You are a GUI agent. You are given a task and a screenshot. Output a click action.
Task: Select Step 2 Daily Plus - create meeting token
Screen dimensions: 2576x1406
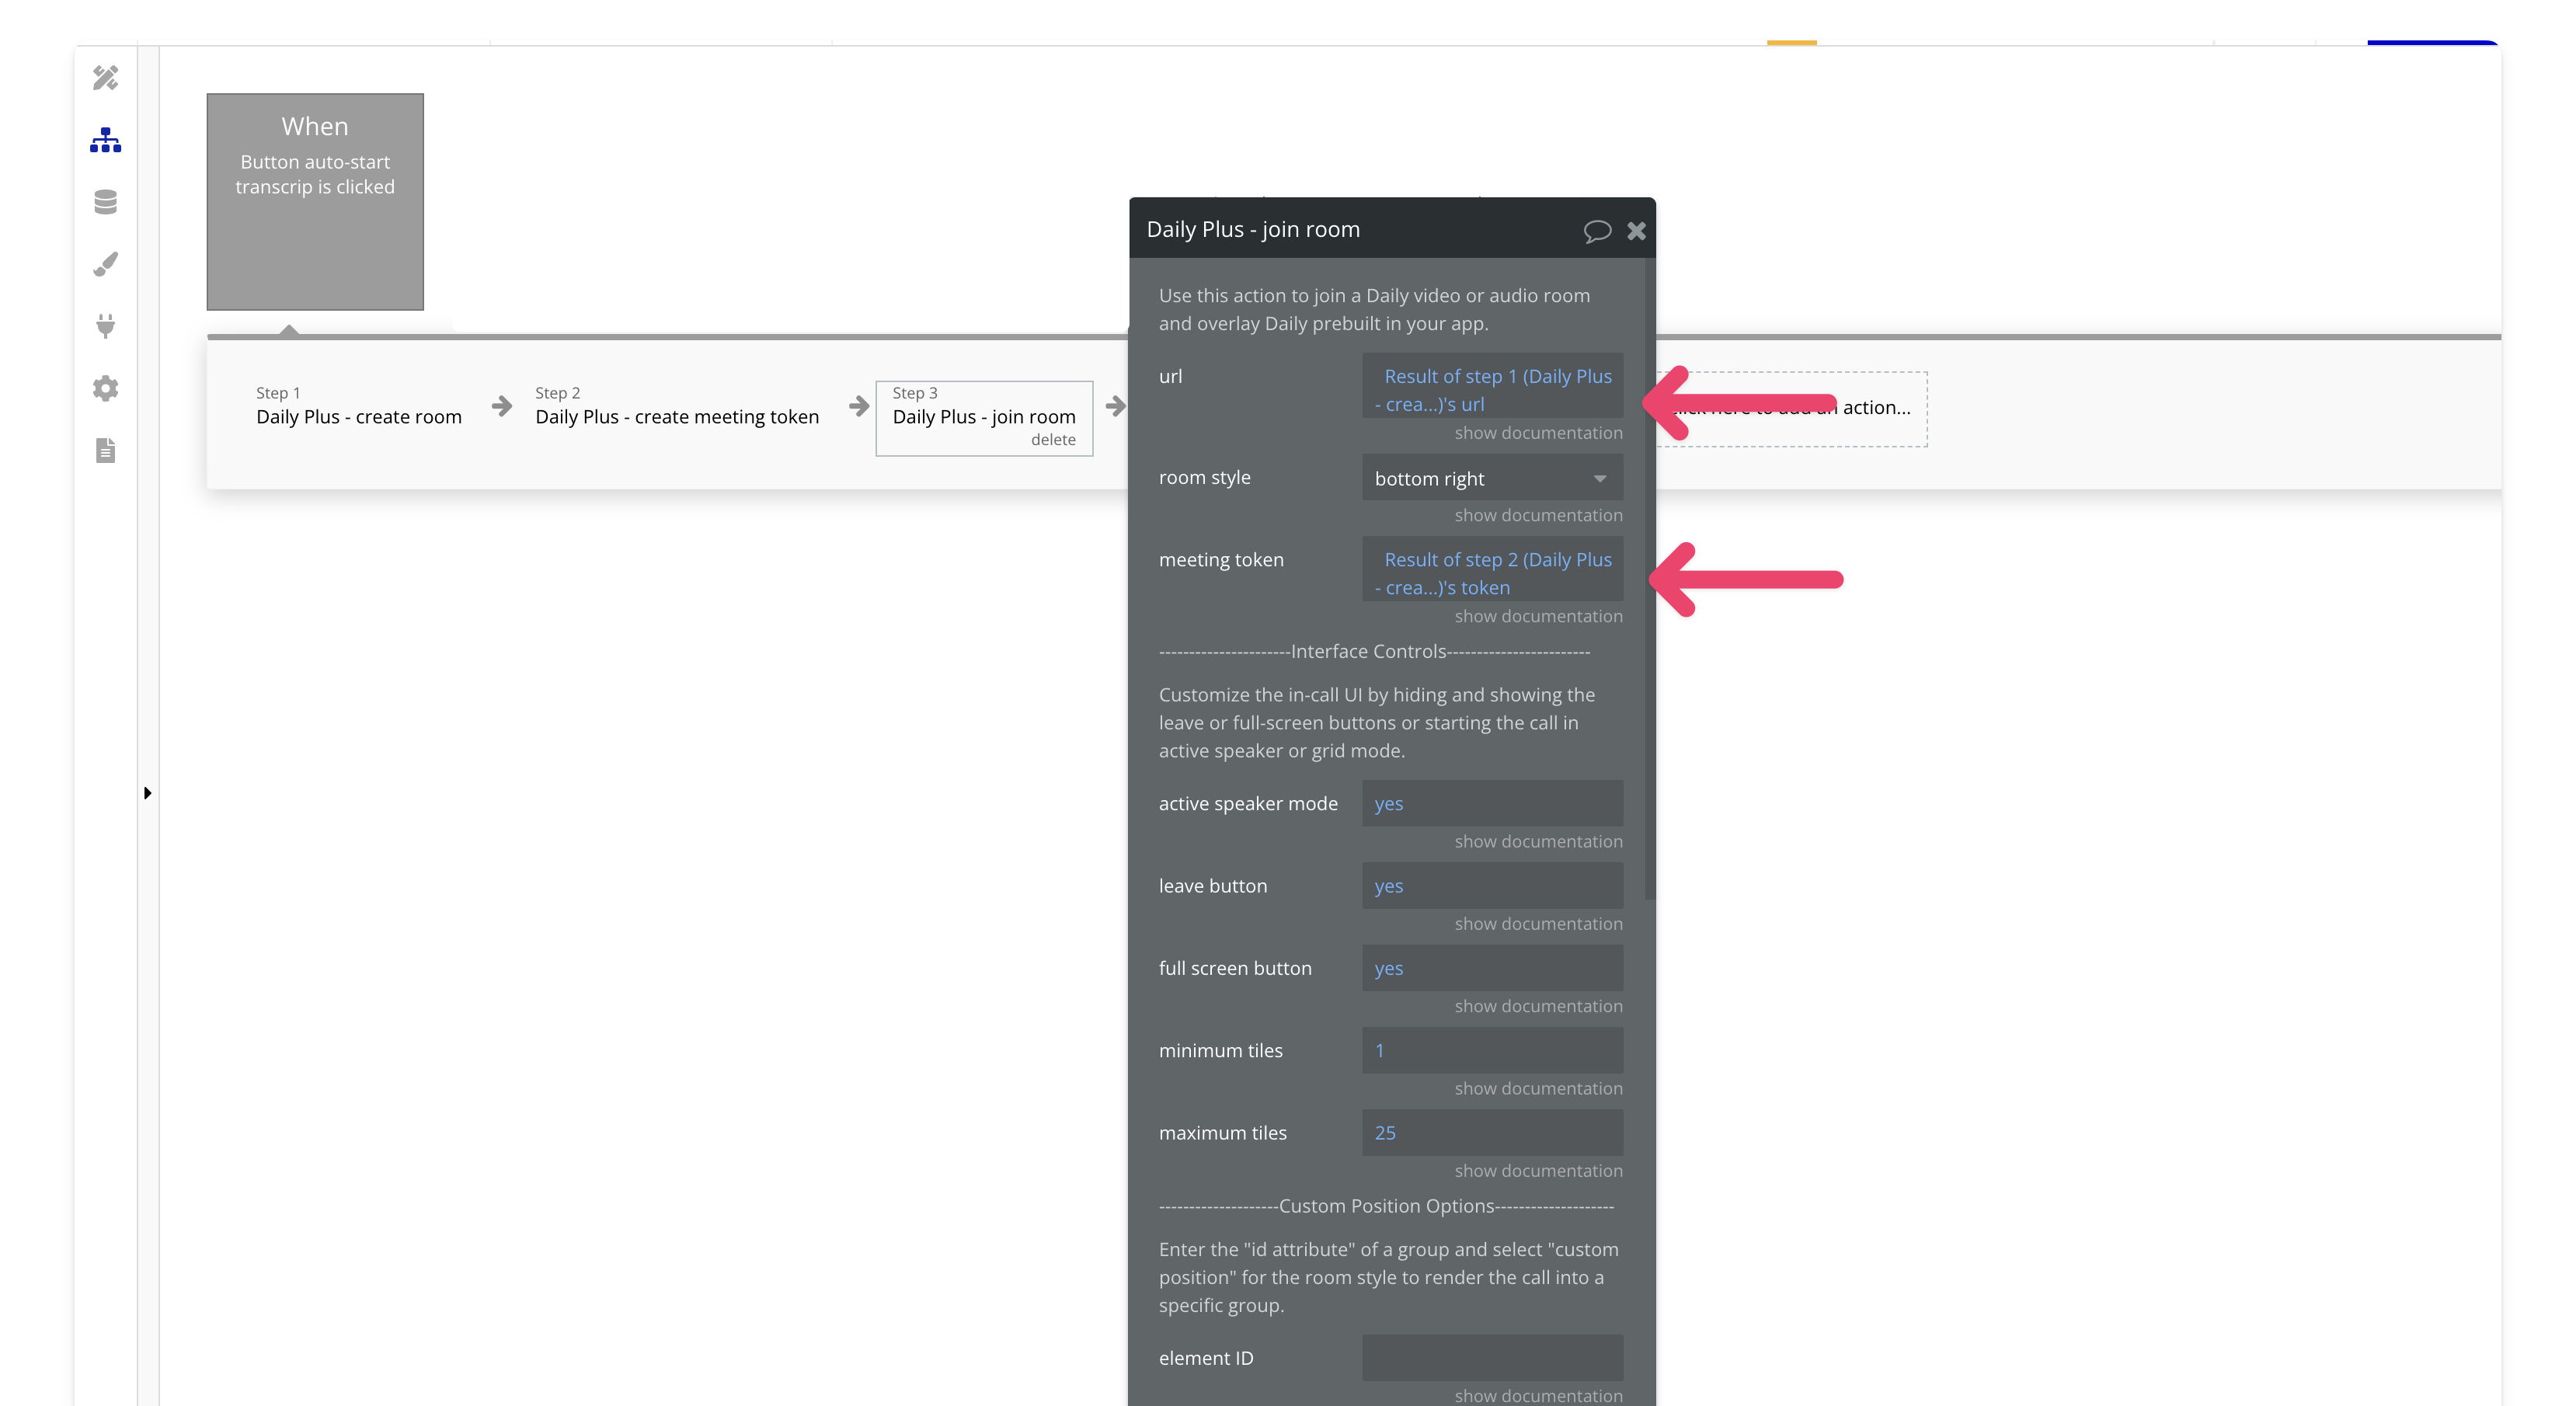click(677, 406)
